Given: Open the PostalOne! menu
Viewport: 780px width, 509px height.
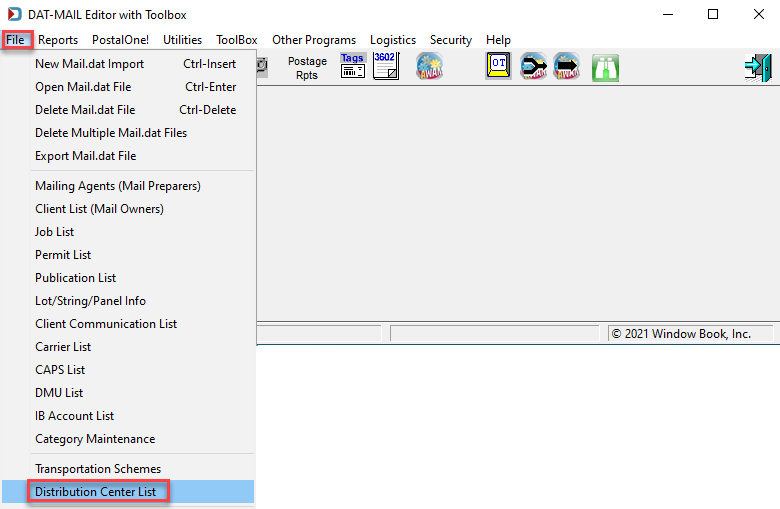Looking at the screenshot, I should (120, 40).
